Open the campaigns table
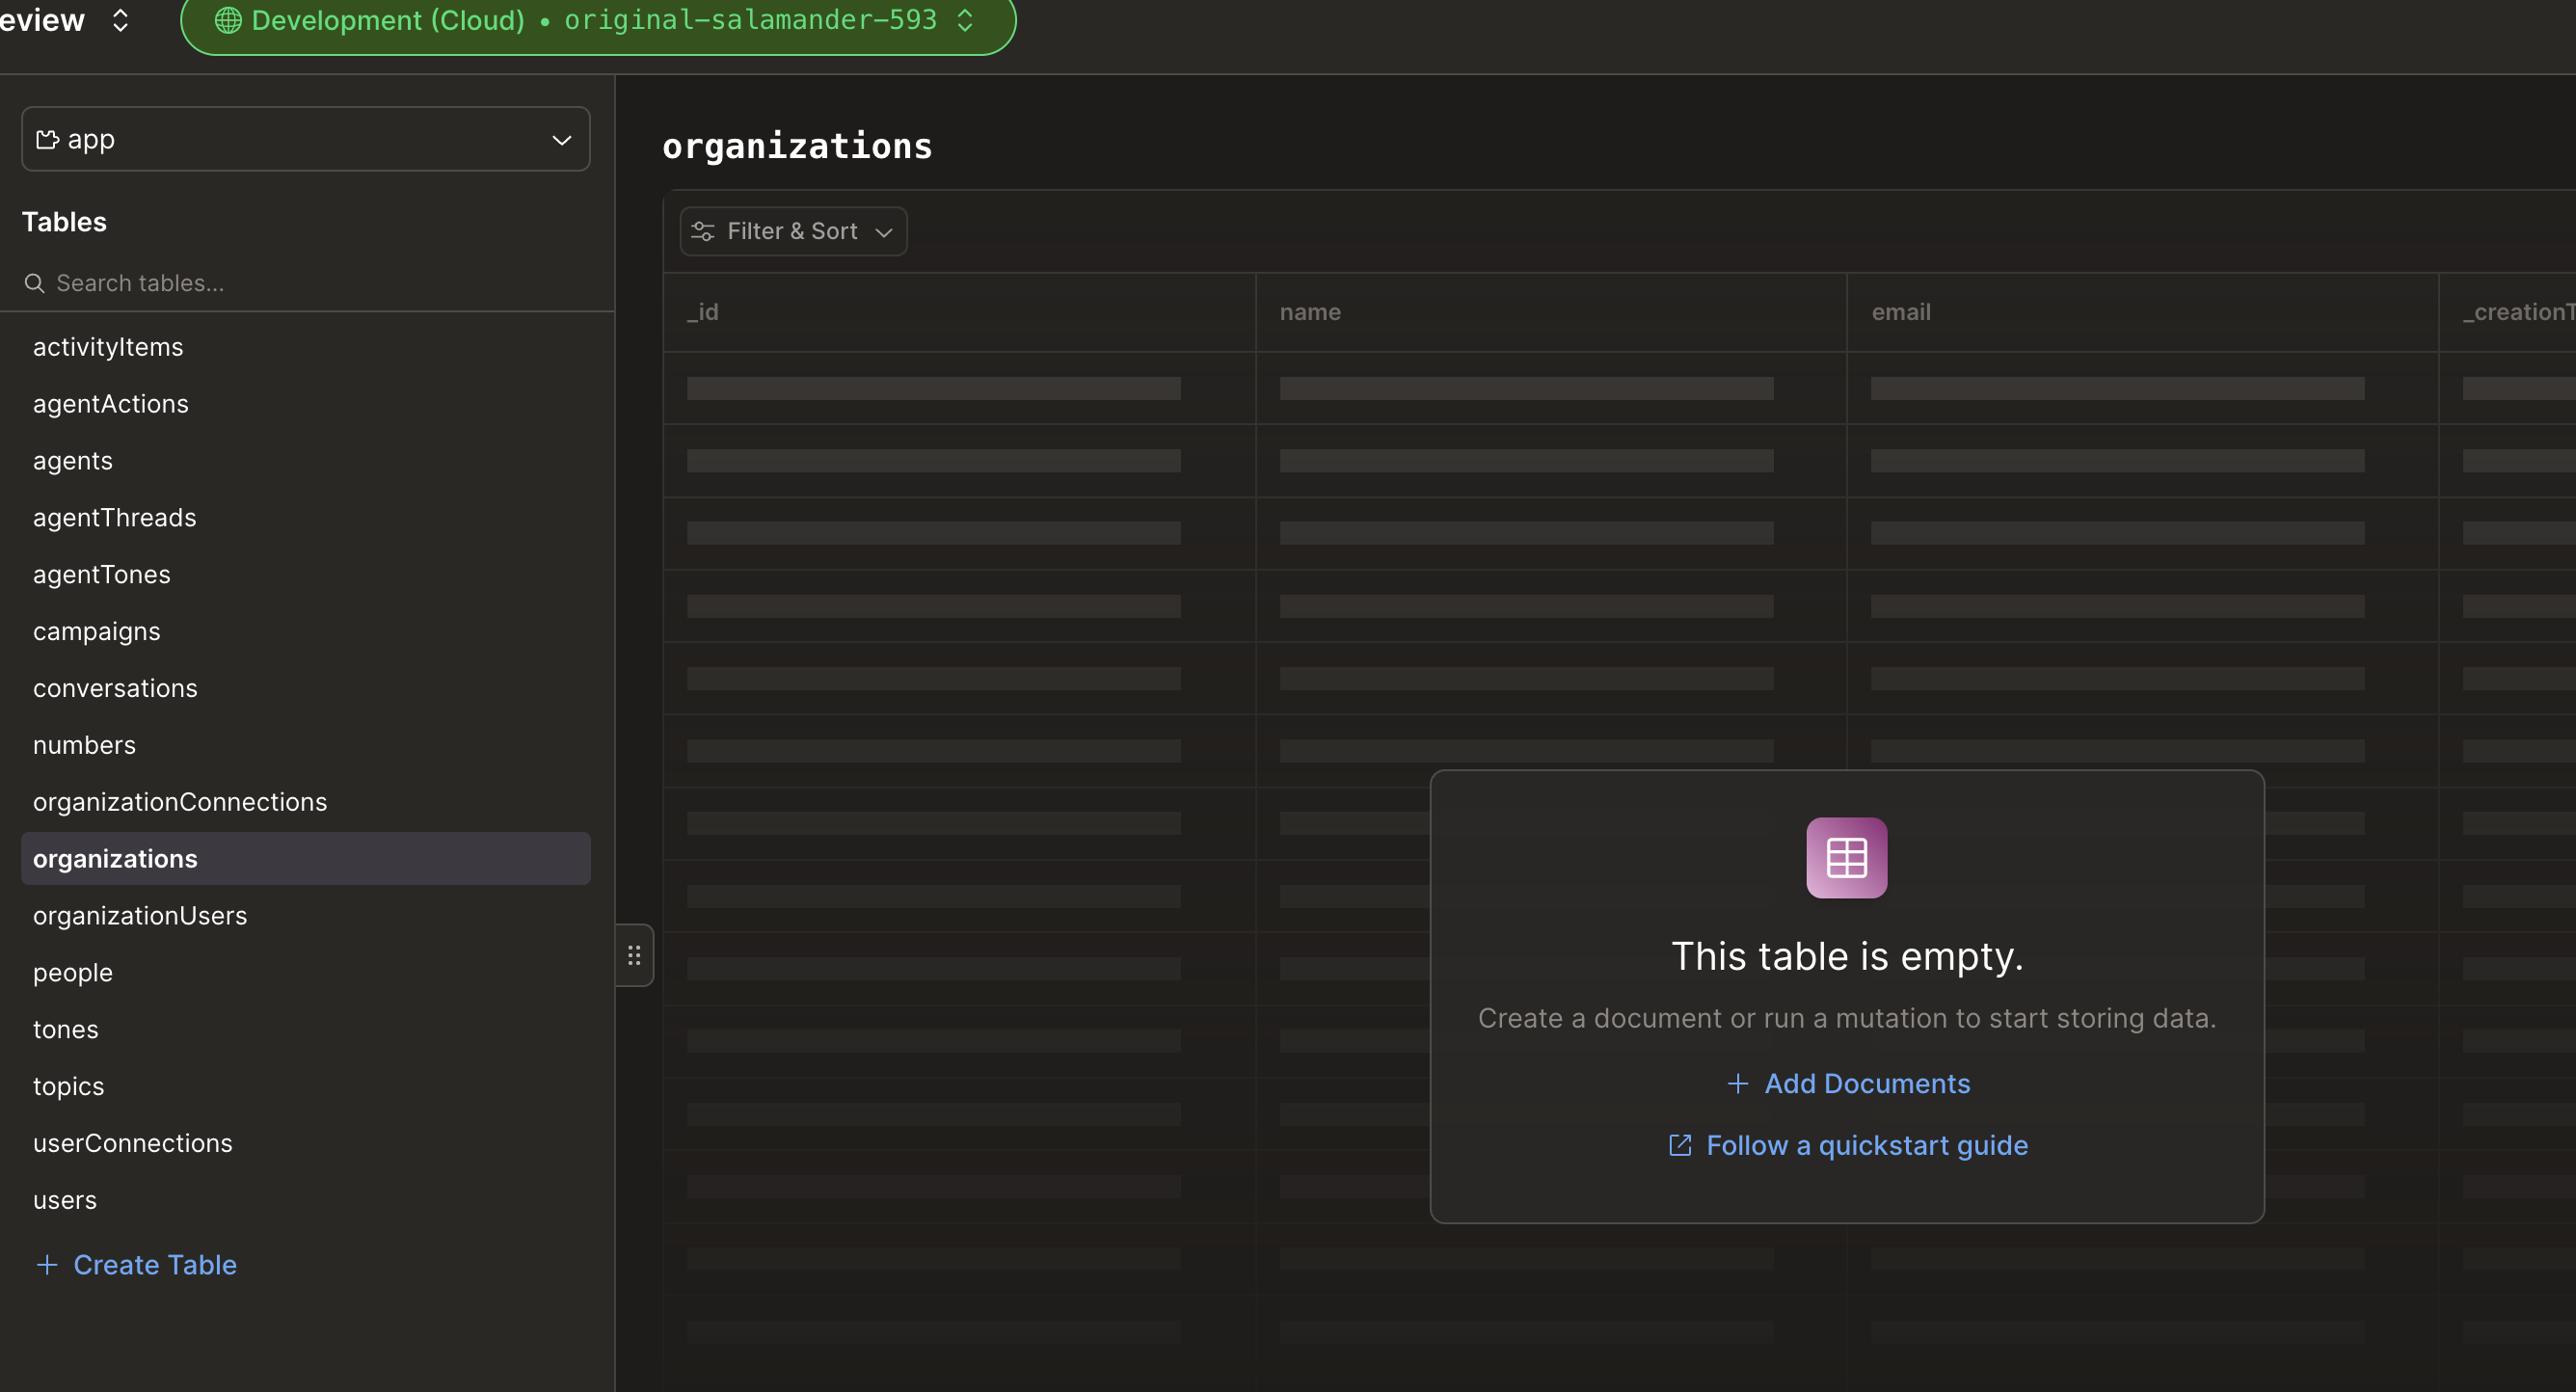This screenshot has width=2576, height=1392. [306, 632]
